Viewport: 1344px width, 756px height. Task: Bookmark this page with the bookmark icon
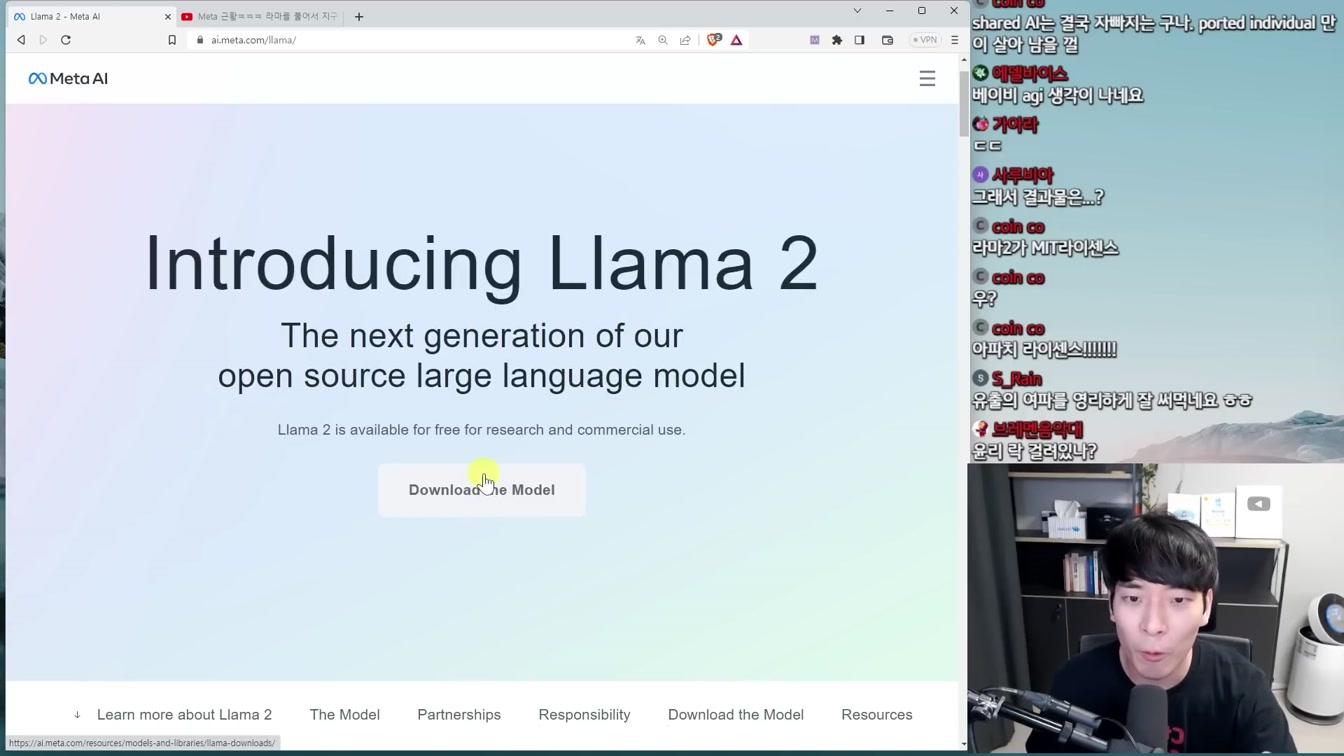172,40
